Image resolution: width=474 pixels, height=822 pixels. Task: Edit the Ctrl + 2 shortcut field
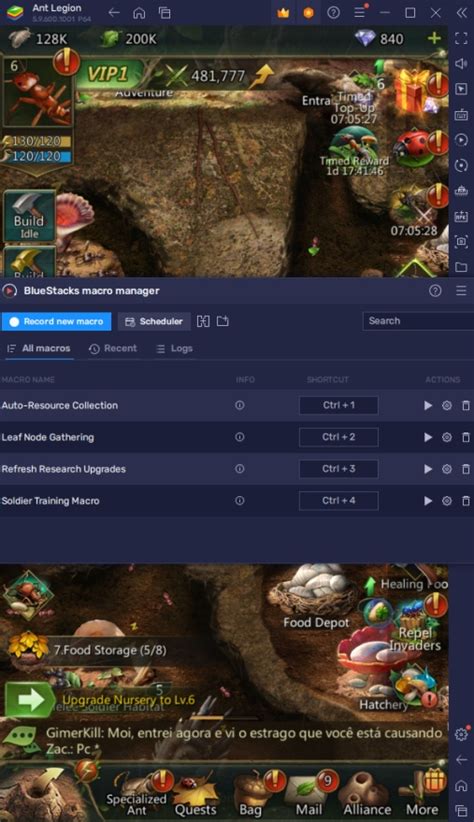point(339,437)
